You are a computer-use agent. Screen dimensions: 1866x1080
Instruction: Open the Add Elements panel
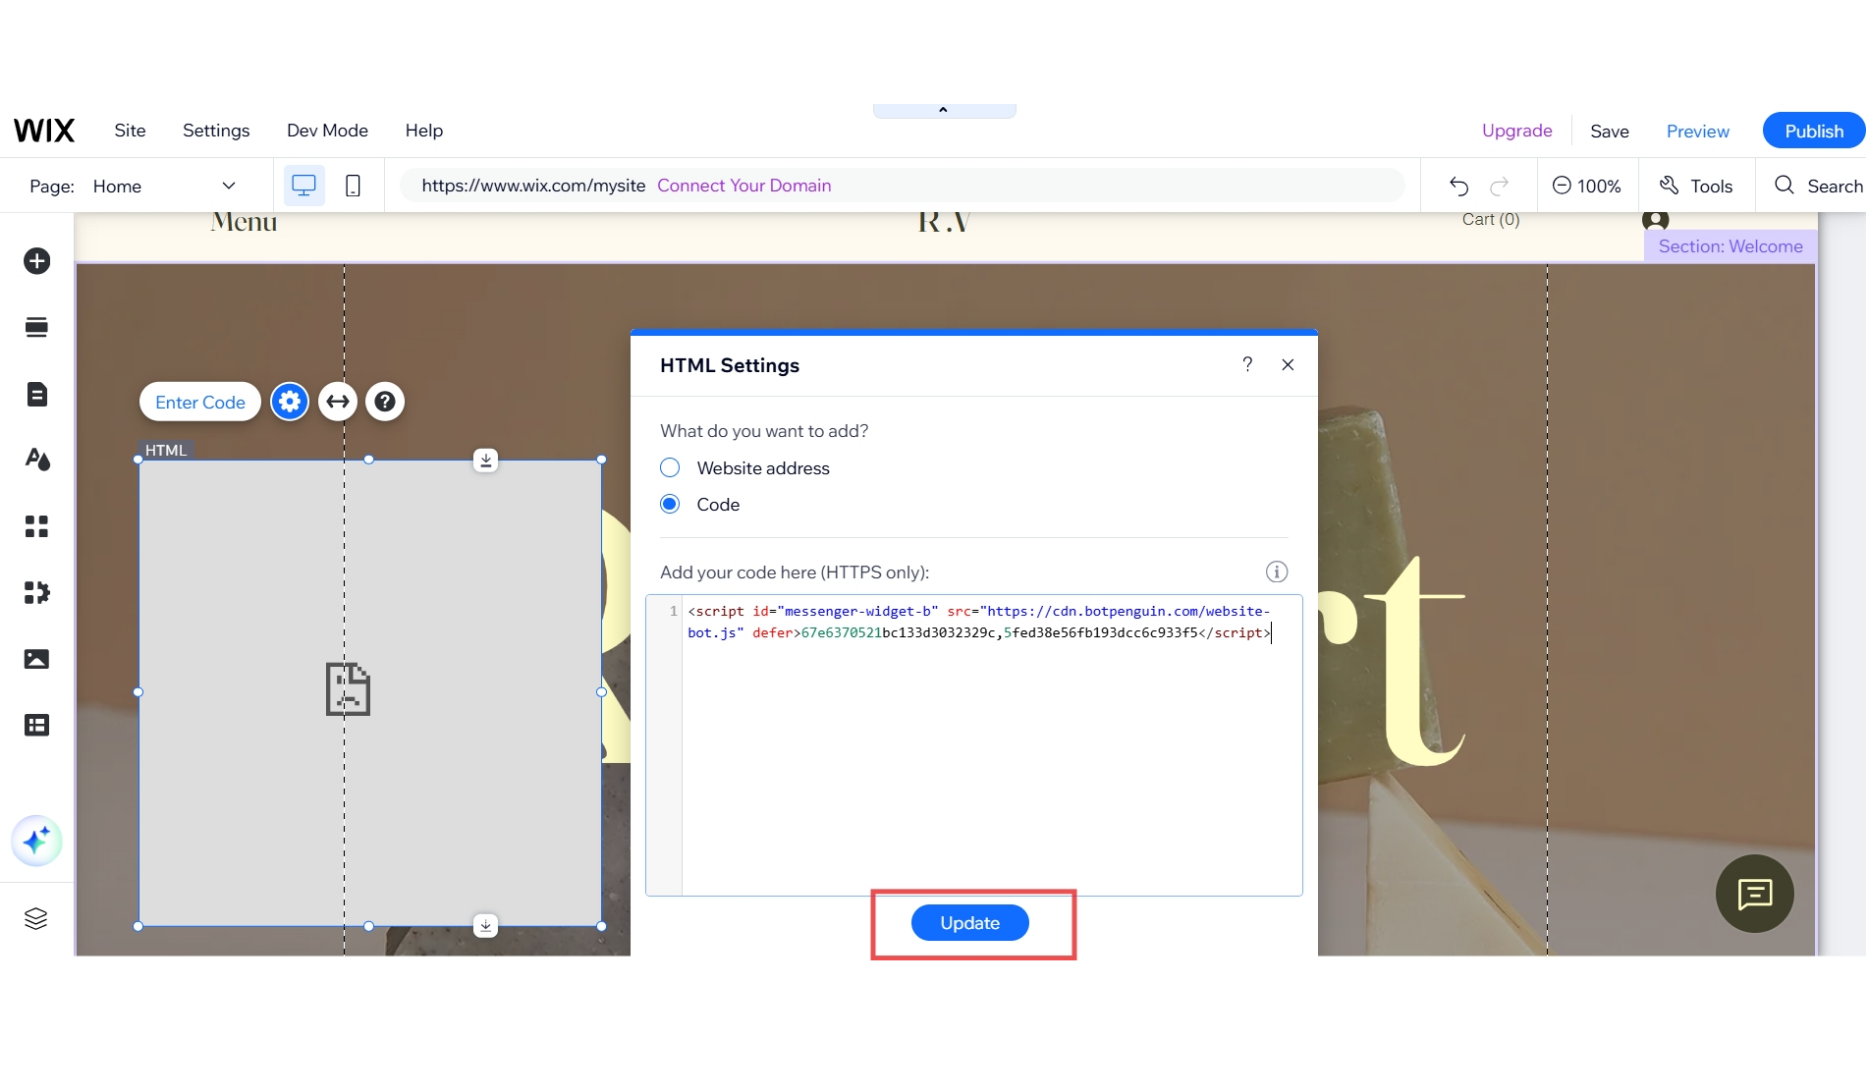point(37,261)
